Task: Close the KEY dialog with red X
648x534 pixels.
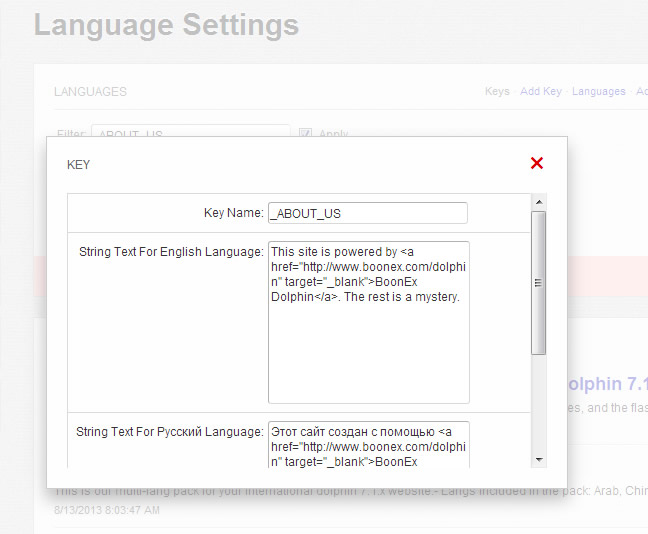Action: pos(537,163)
